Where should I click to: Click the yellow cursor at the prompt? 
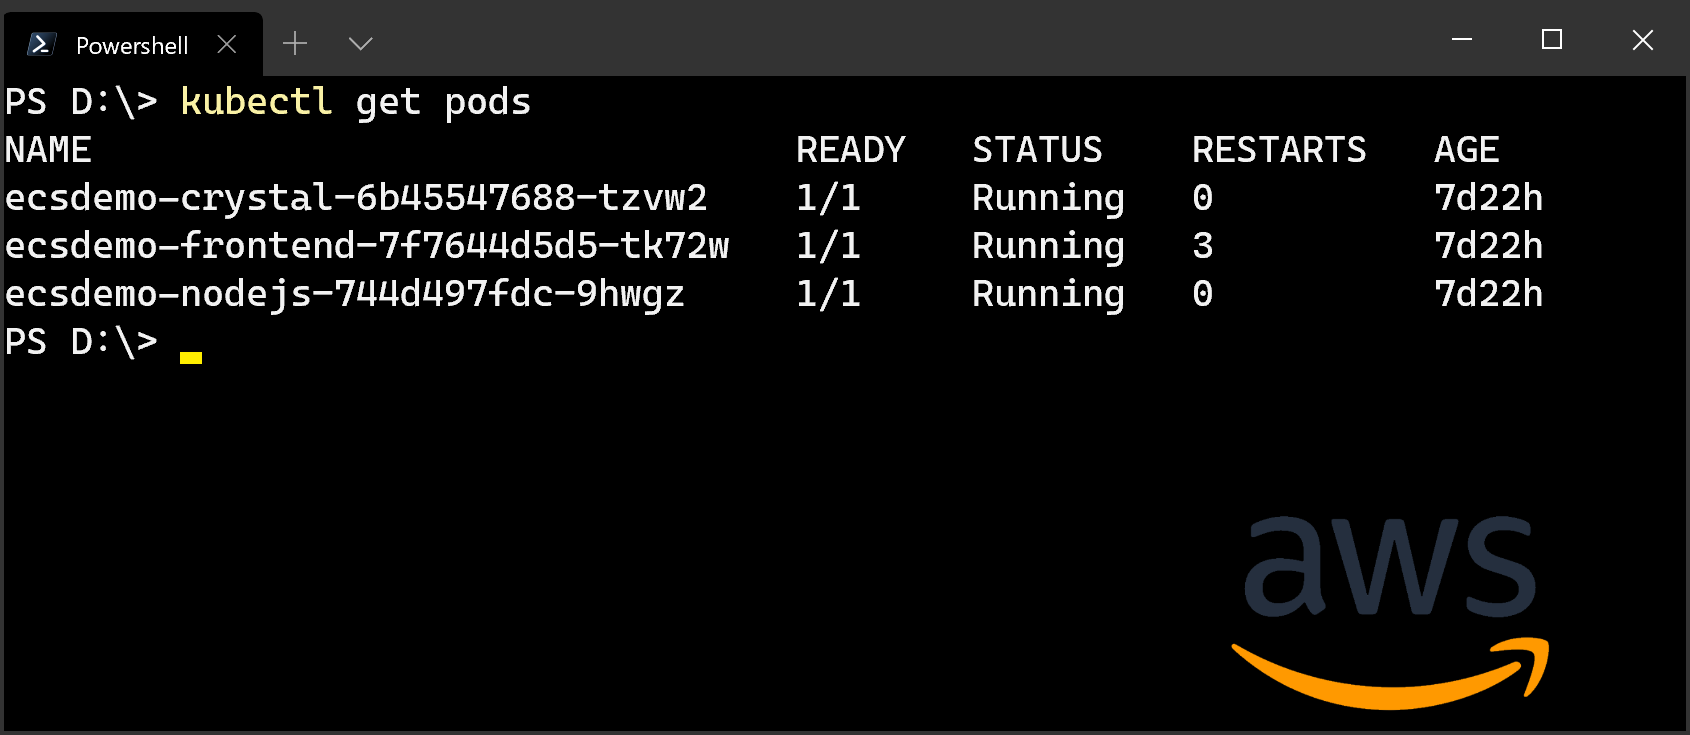pos(191,357)
